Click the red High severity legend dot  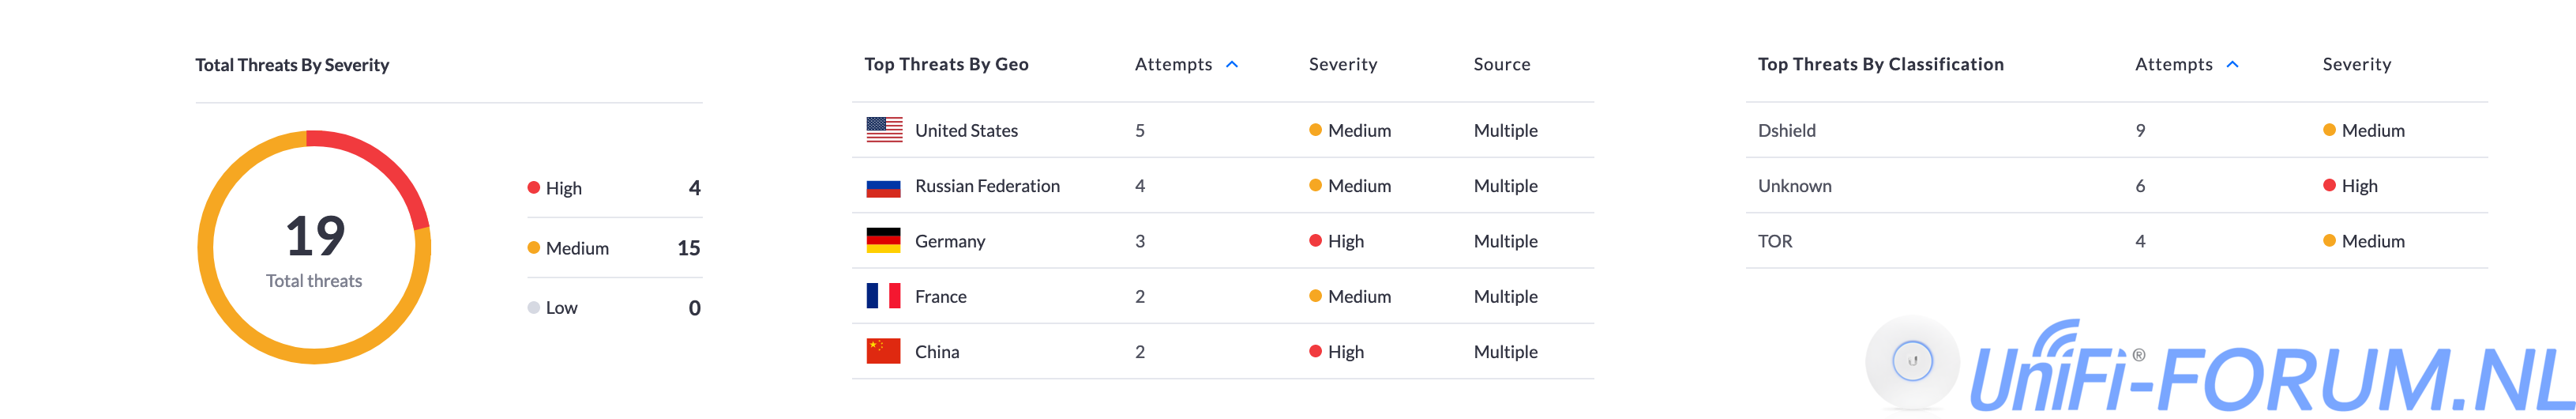[x=534, y=188]
